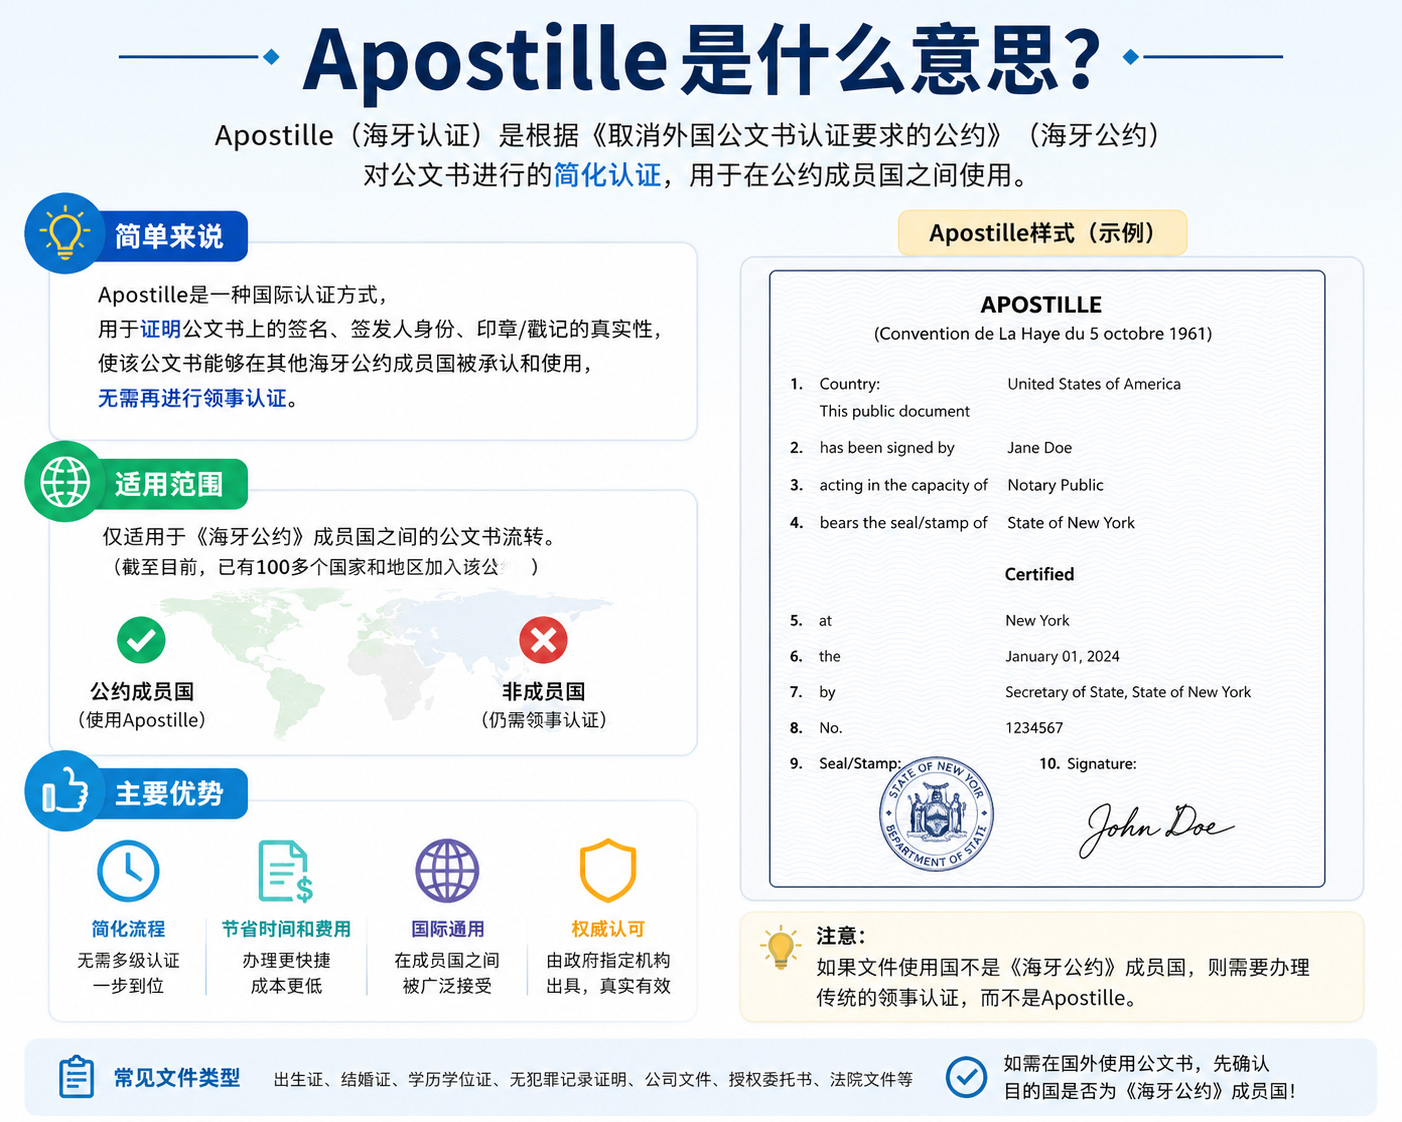
Task: Click the New York value on row 5
Action: (1037, 621)
